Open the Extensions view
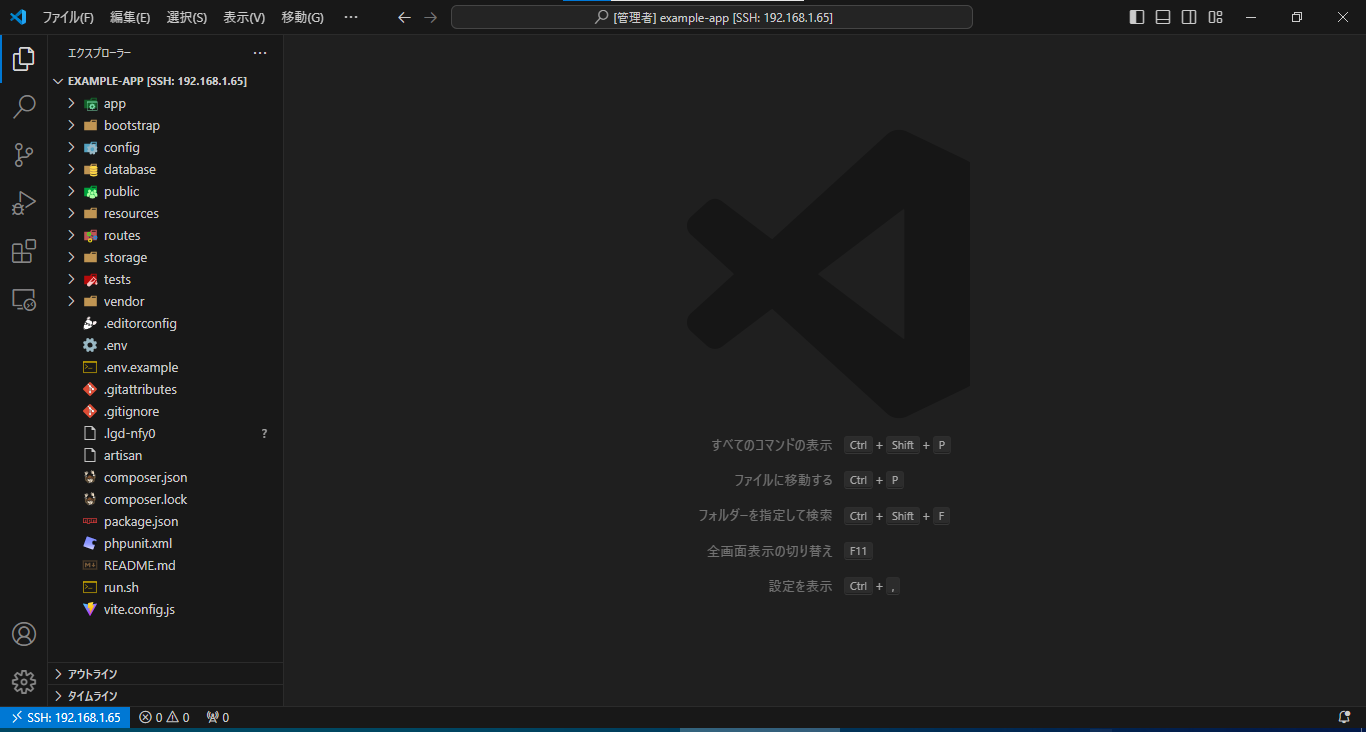1366x732 pixels. coord(24,251)
